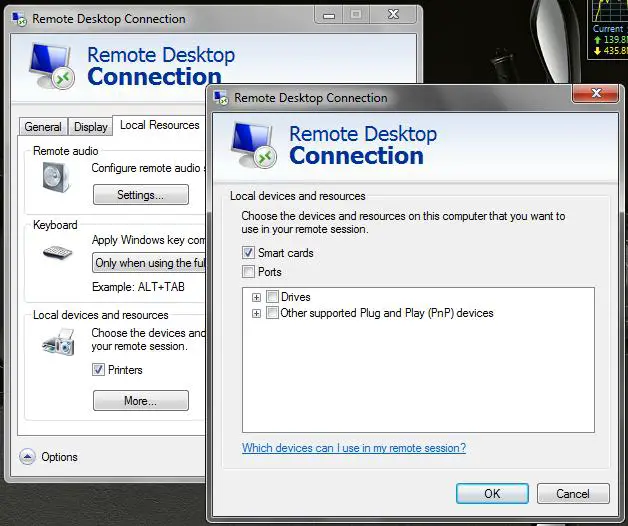Viewport: 628px width, 526px height.
Task: Minimize the back Remote Desktop Connection window
Action: click(329, 15)
